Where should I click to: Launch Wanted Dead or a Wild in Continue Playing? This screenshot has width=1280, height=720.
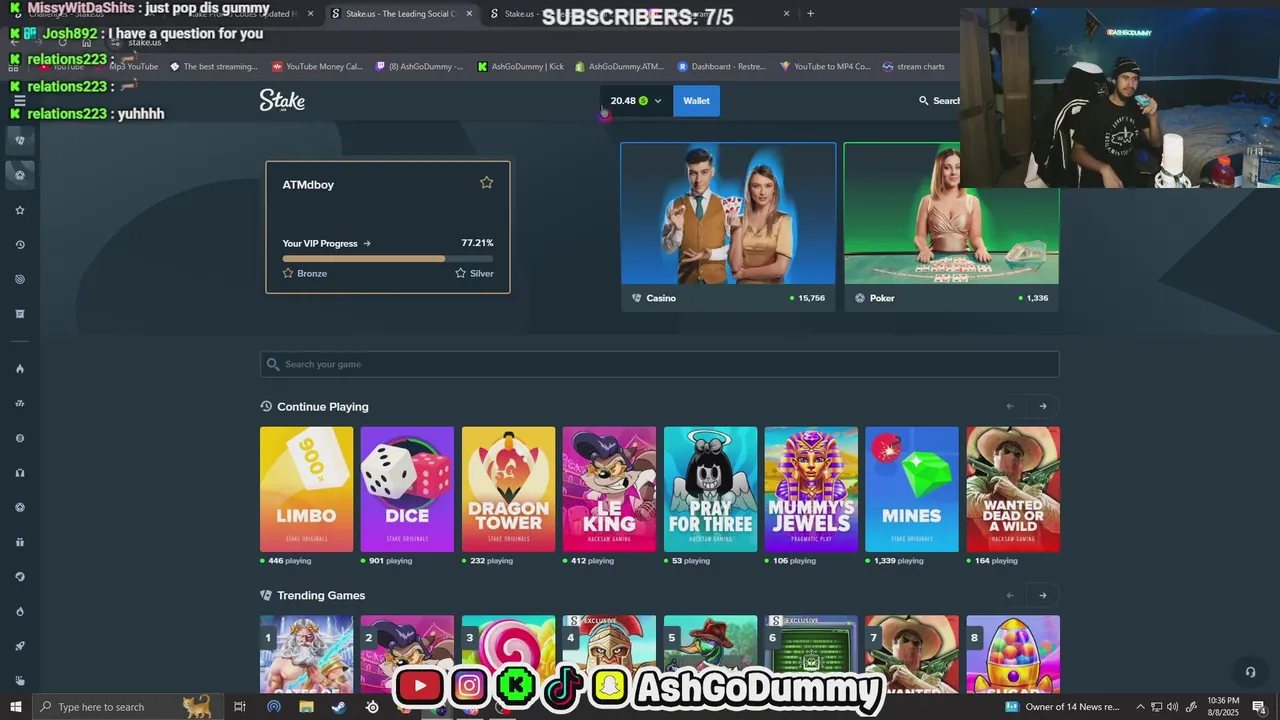pyautogui.click(x=1013, y=489)
